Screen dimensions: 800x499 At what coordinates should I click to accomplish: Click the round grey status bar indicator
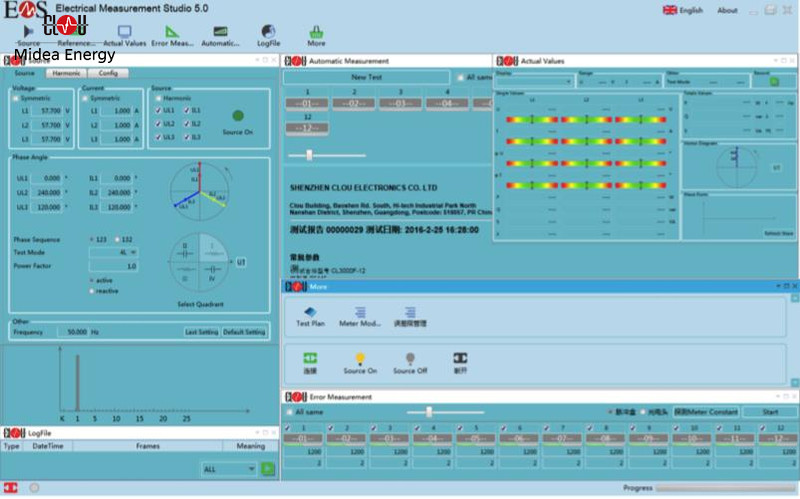[x=34, y=488]
